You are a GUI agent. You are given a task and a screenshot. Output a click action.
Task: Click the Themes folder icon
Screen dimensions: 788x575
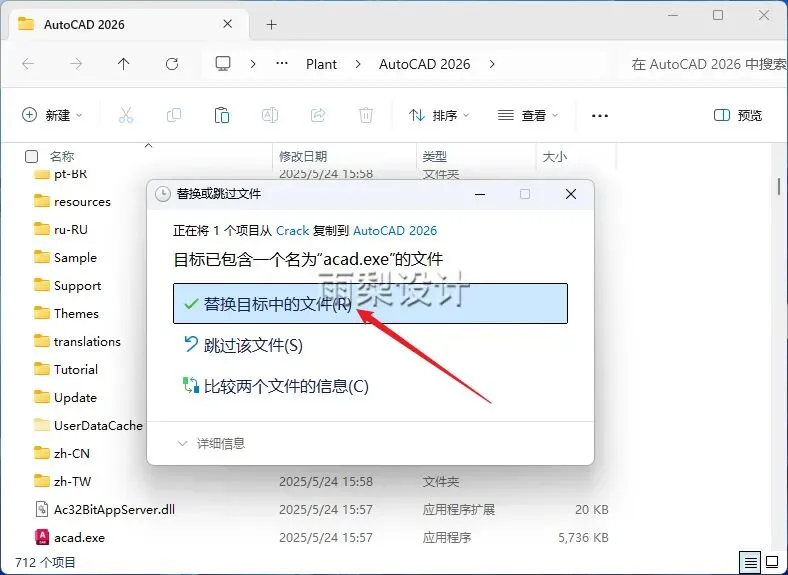click(42, 313)
